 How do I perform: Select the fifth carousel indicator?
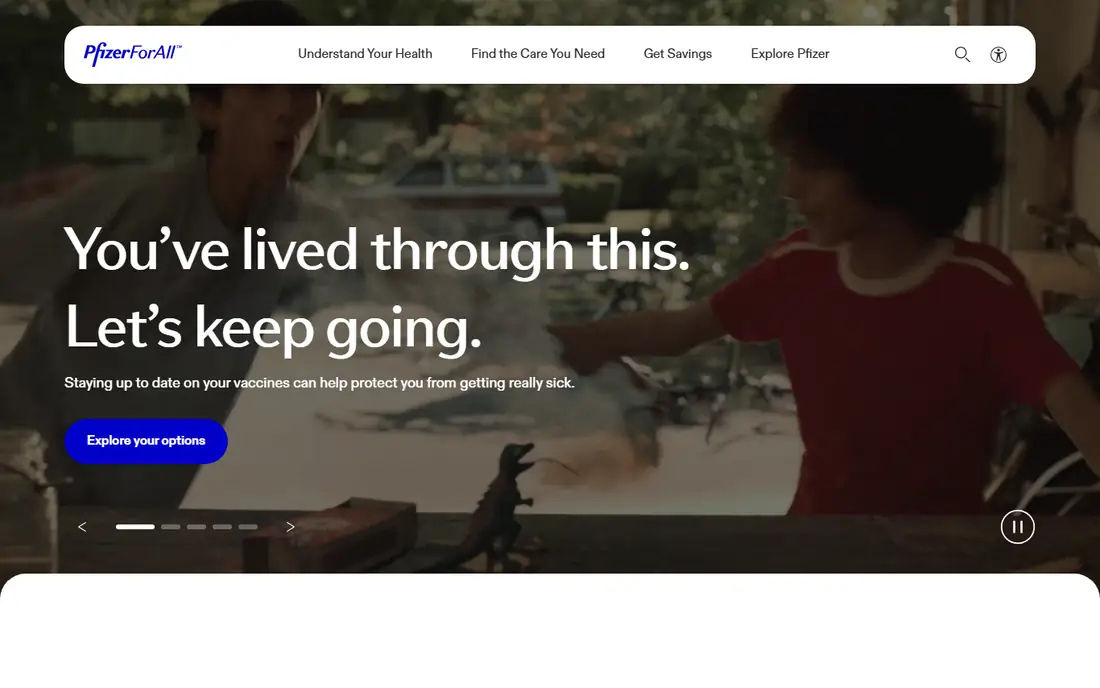pyautogui.click(x=248, y=527)
